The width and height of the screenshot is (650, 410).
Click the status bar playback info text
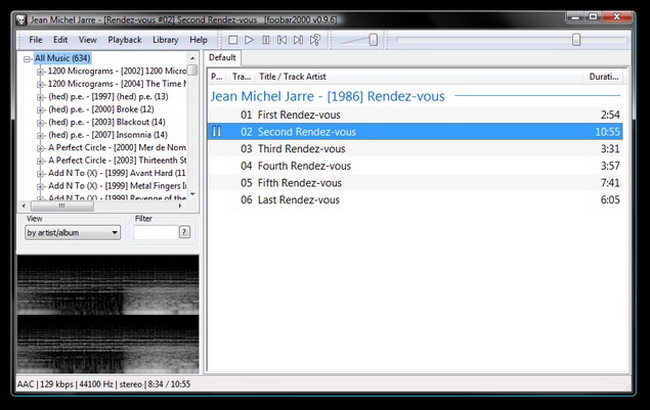104,384
